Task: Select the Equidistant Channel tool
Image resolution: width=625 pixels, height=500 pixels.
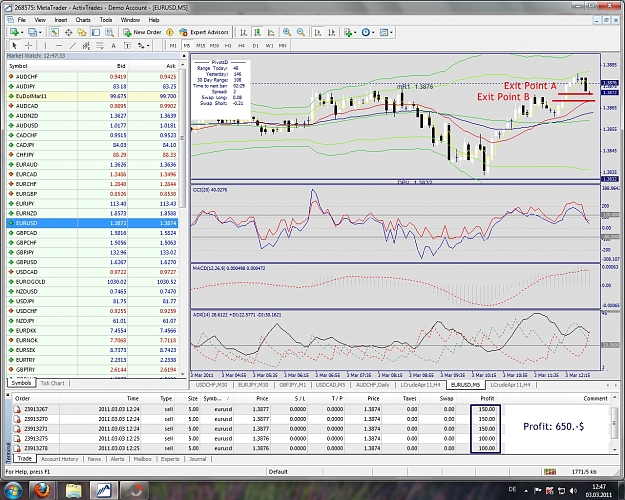Action: point(86,45)
